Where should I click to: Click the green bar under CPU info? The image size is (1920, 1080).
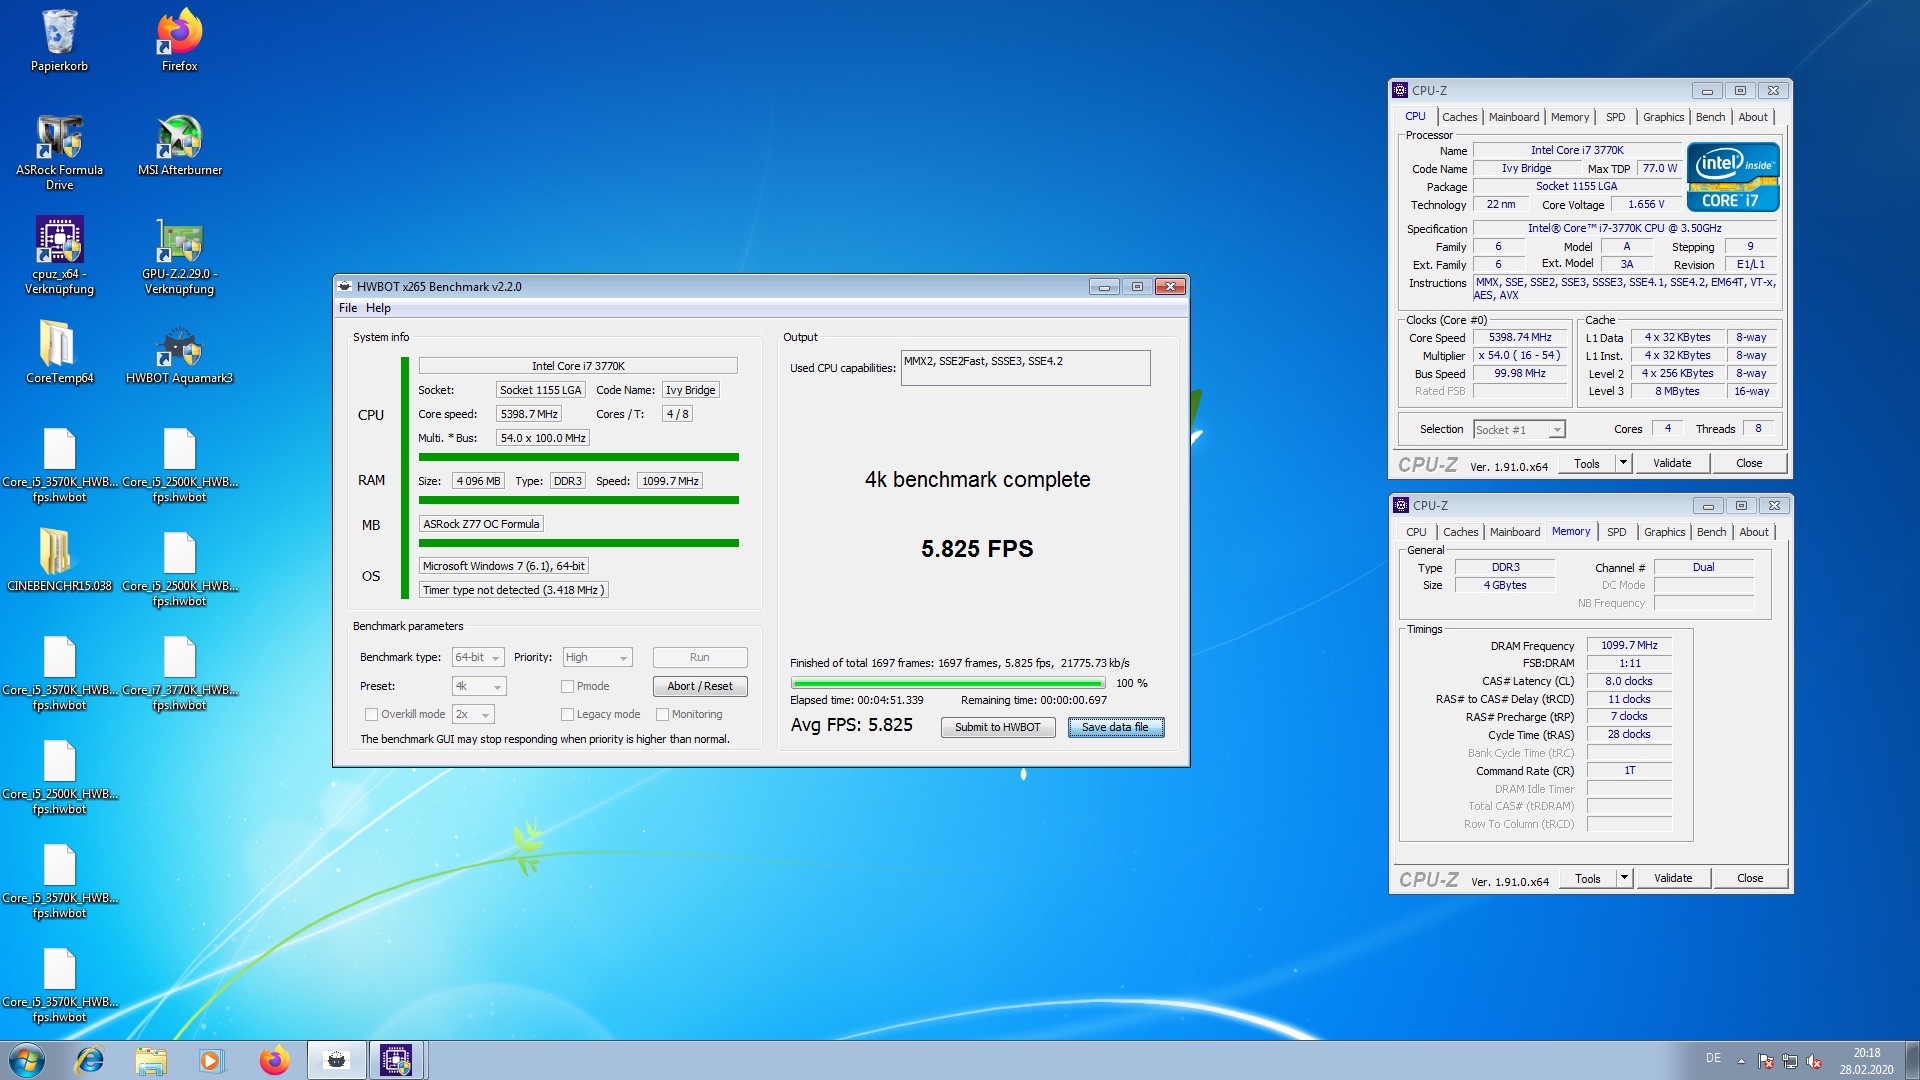coord(578,458)
